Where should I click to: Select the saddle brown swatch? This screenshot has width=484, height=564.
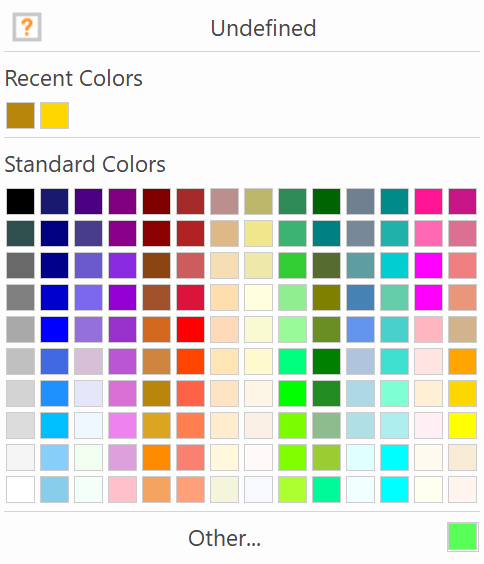click(156, 265)
